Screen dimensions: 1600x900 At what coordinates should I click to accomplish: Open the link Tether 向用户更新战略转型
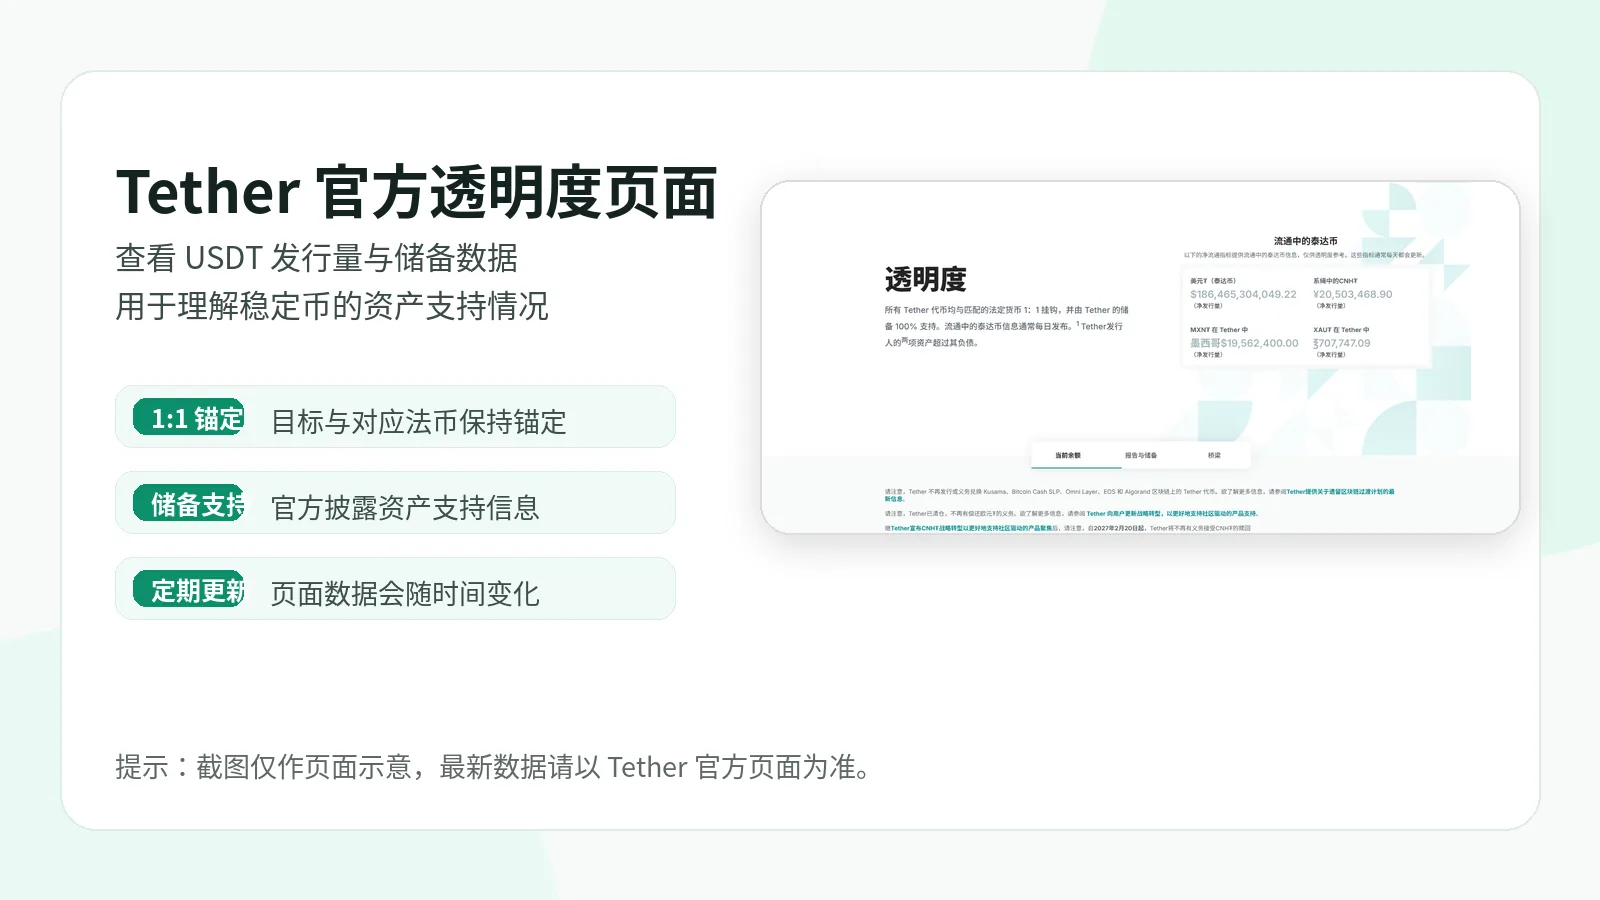1172,513
